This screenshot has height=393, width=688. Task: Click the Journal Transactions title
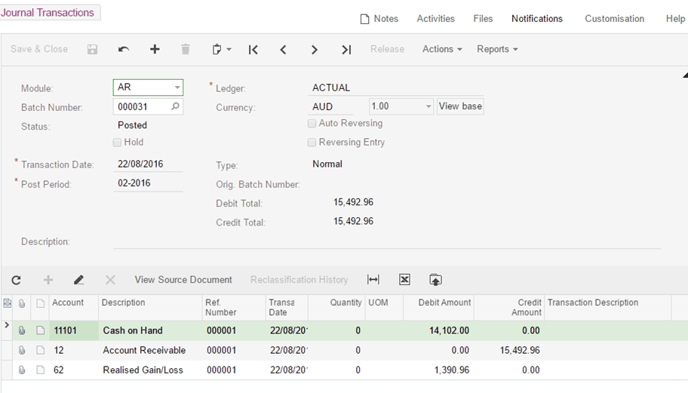[47, 12]
